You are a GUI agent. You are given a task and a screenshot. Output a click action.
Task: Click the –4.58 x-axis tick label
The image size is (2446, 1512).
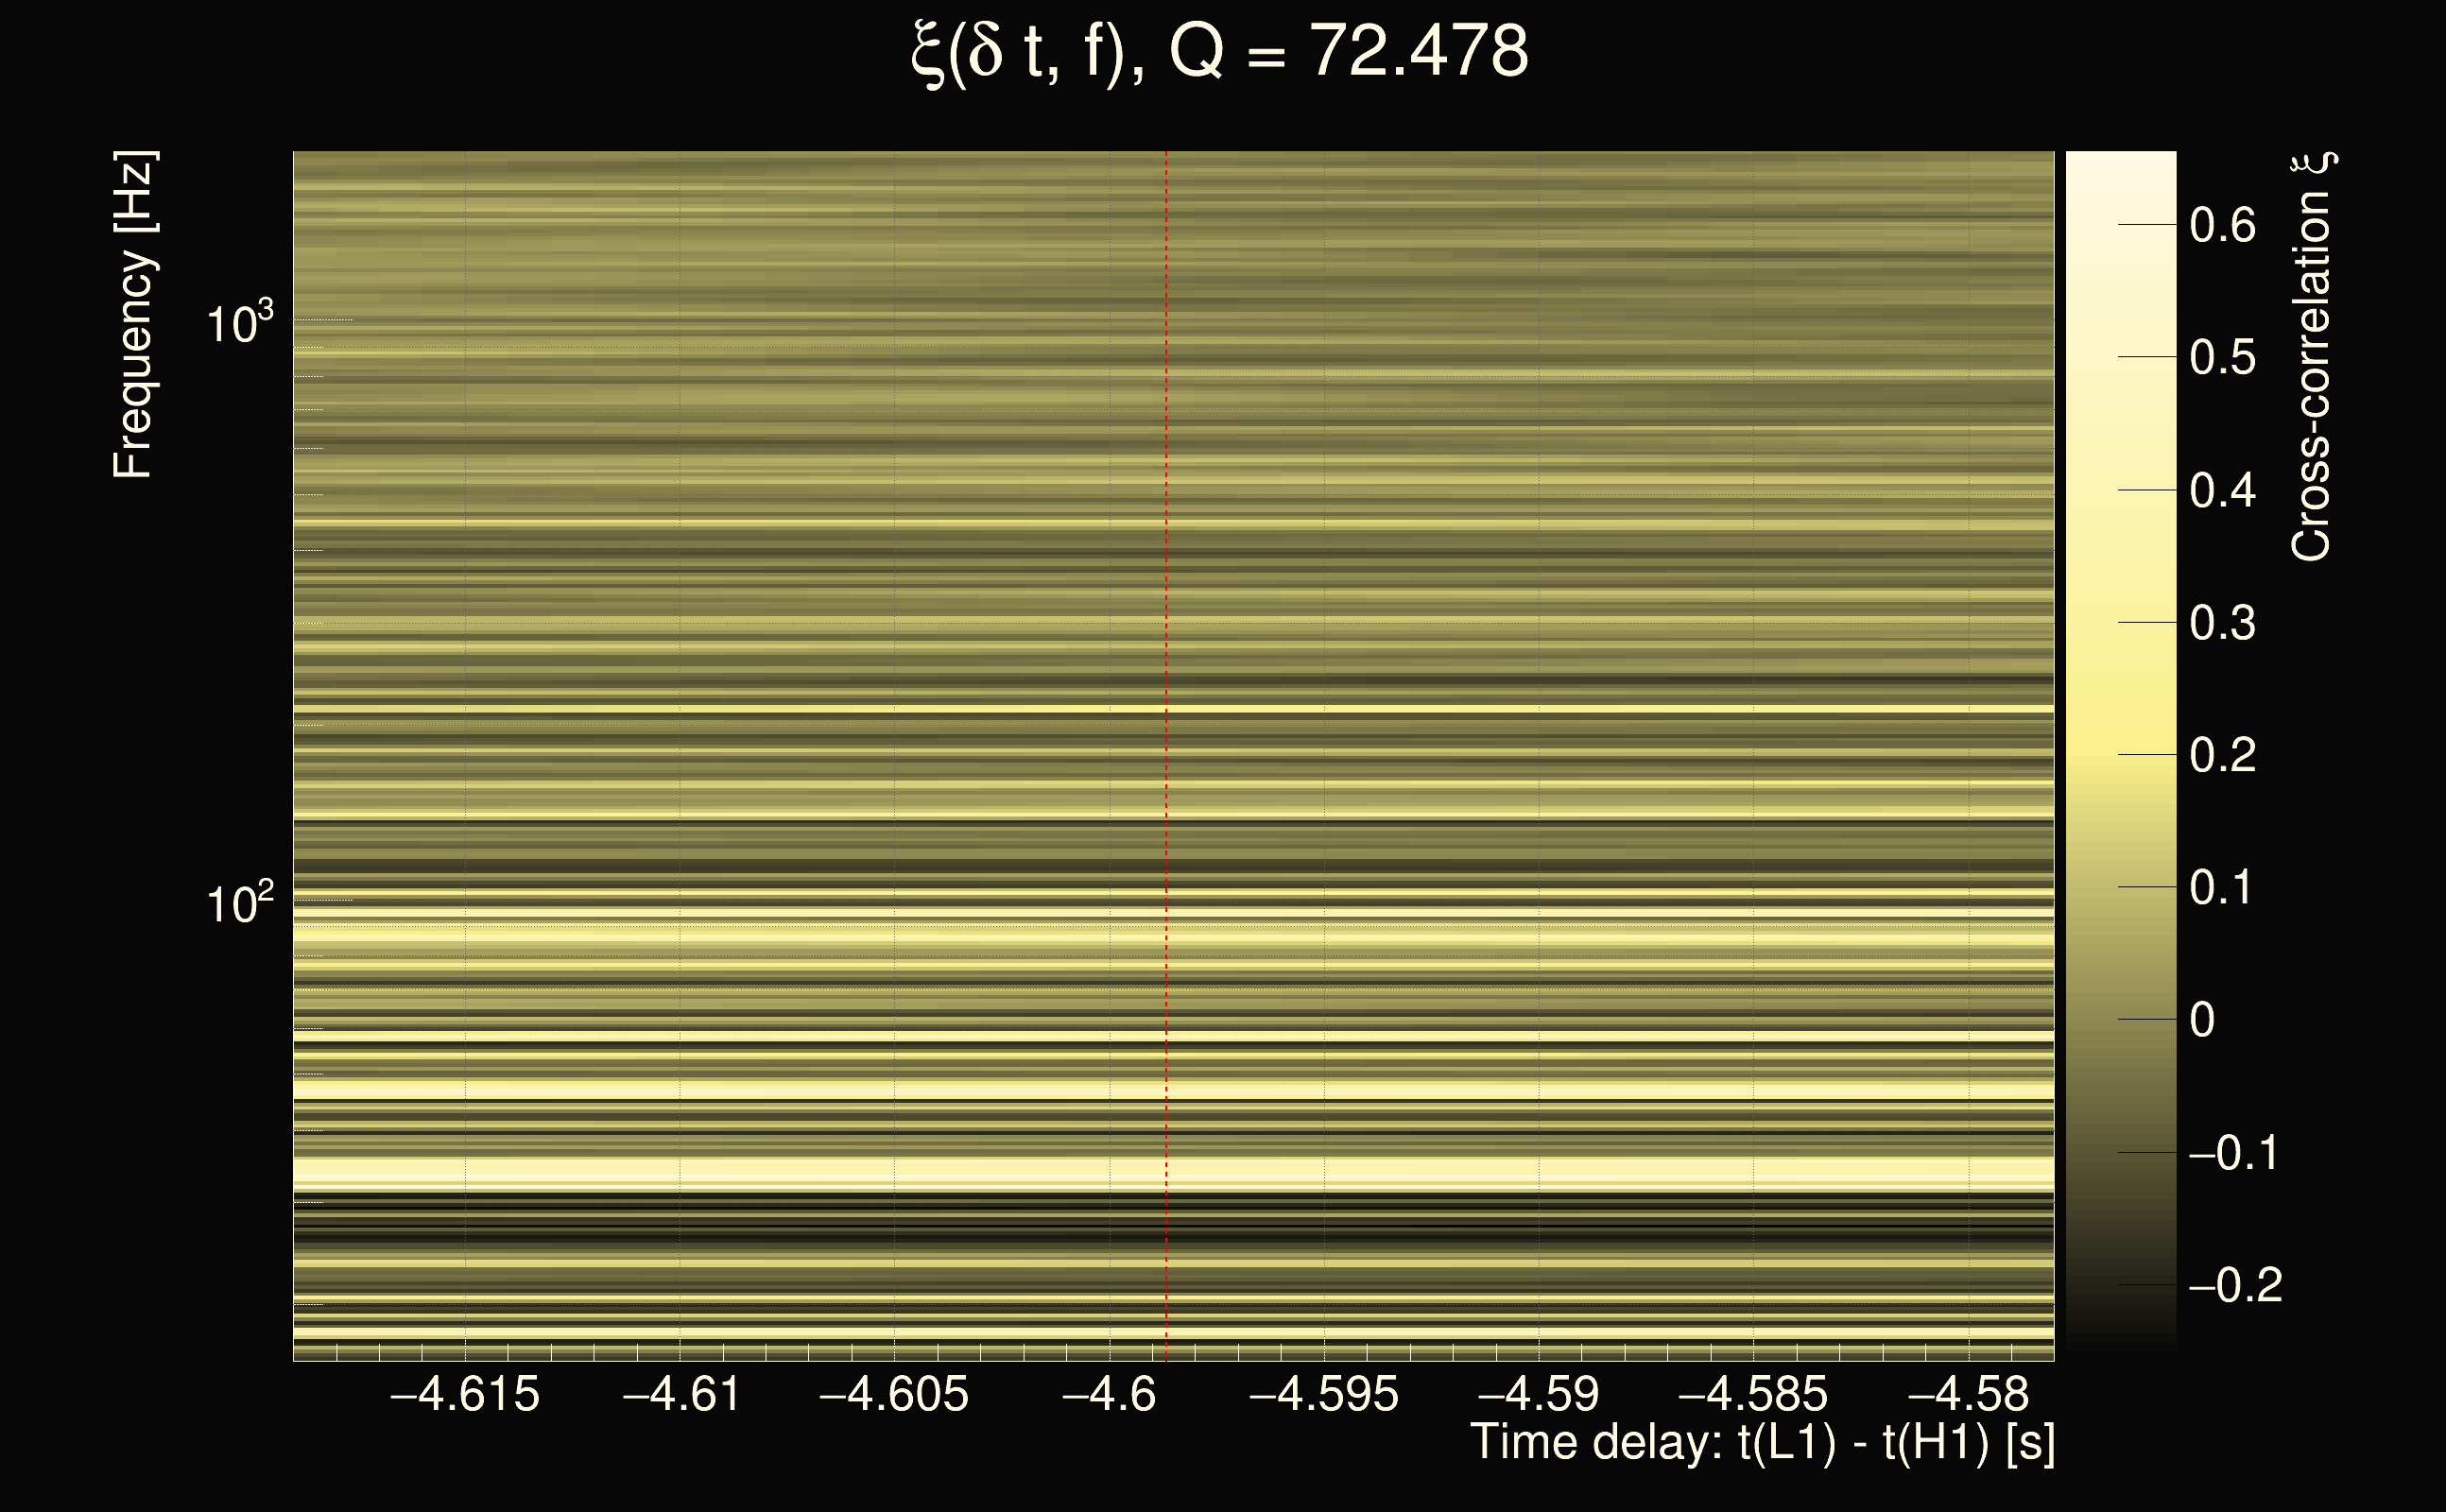coord(1968,1394)
